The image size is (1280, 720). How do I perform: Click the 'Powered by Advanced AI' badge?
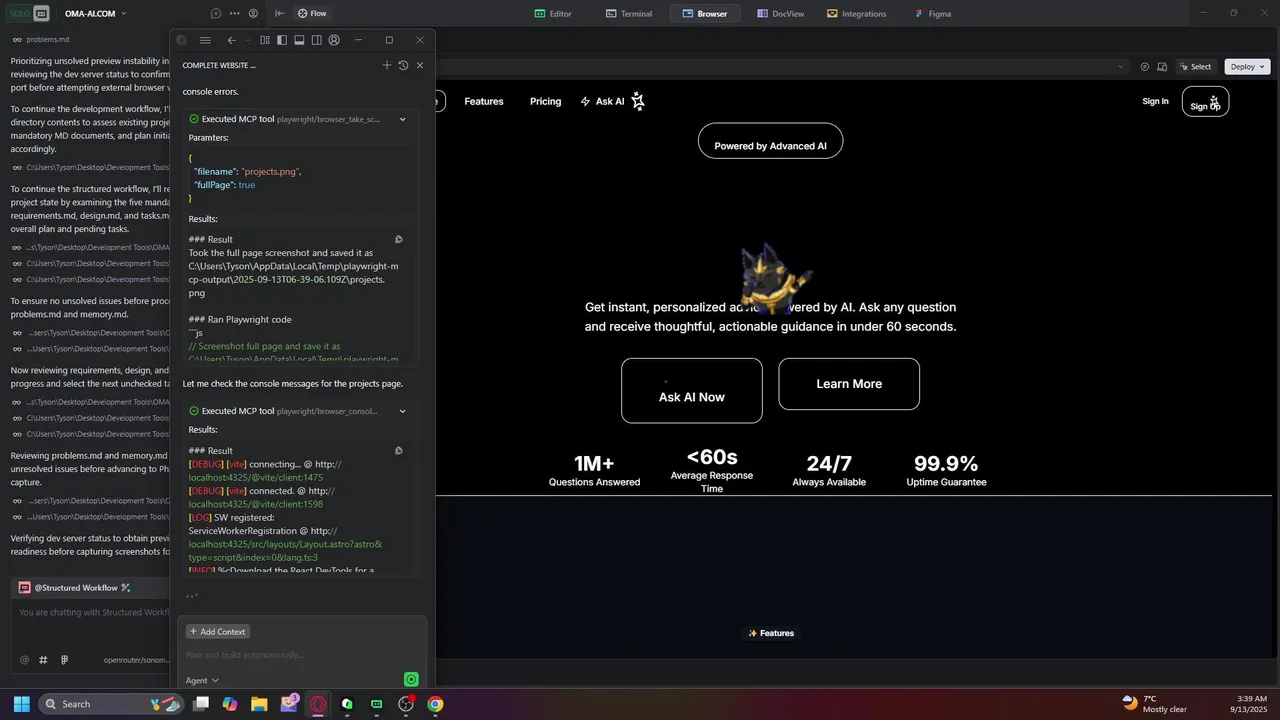[770, 141]
